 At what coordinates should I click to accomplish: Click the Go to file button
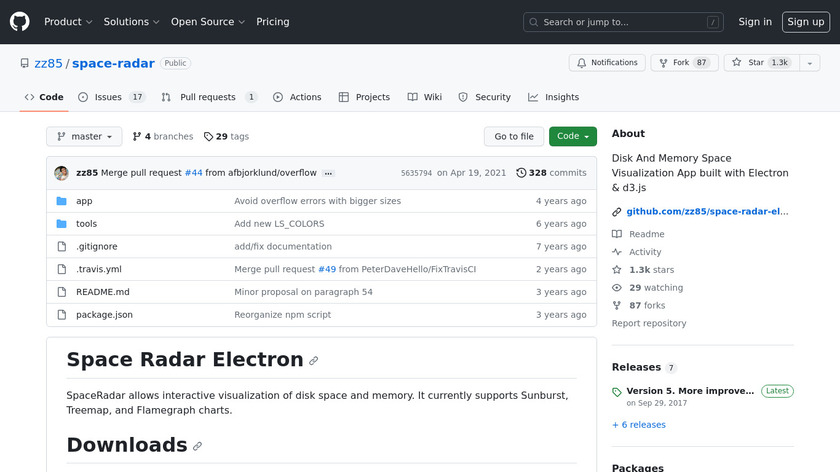tap(514, 137)
